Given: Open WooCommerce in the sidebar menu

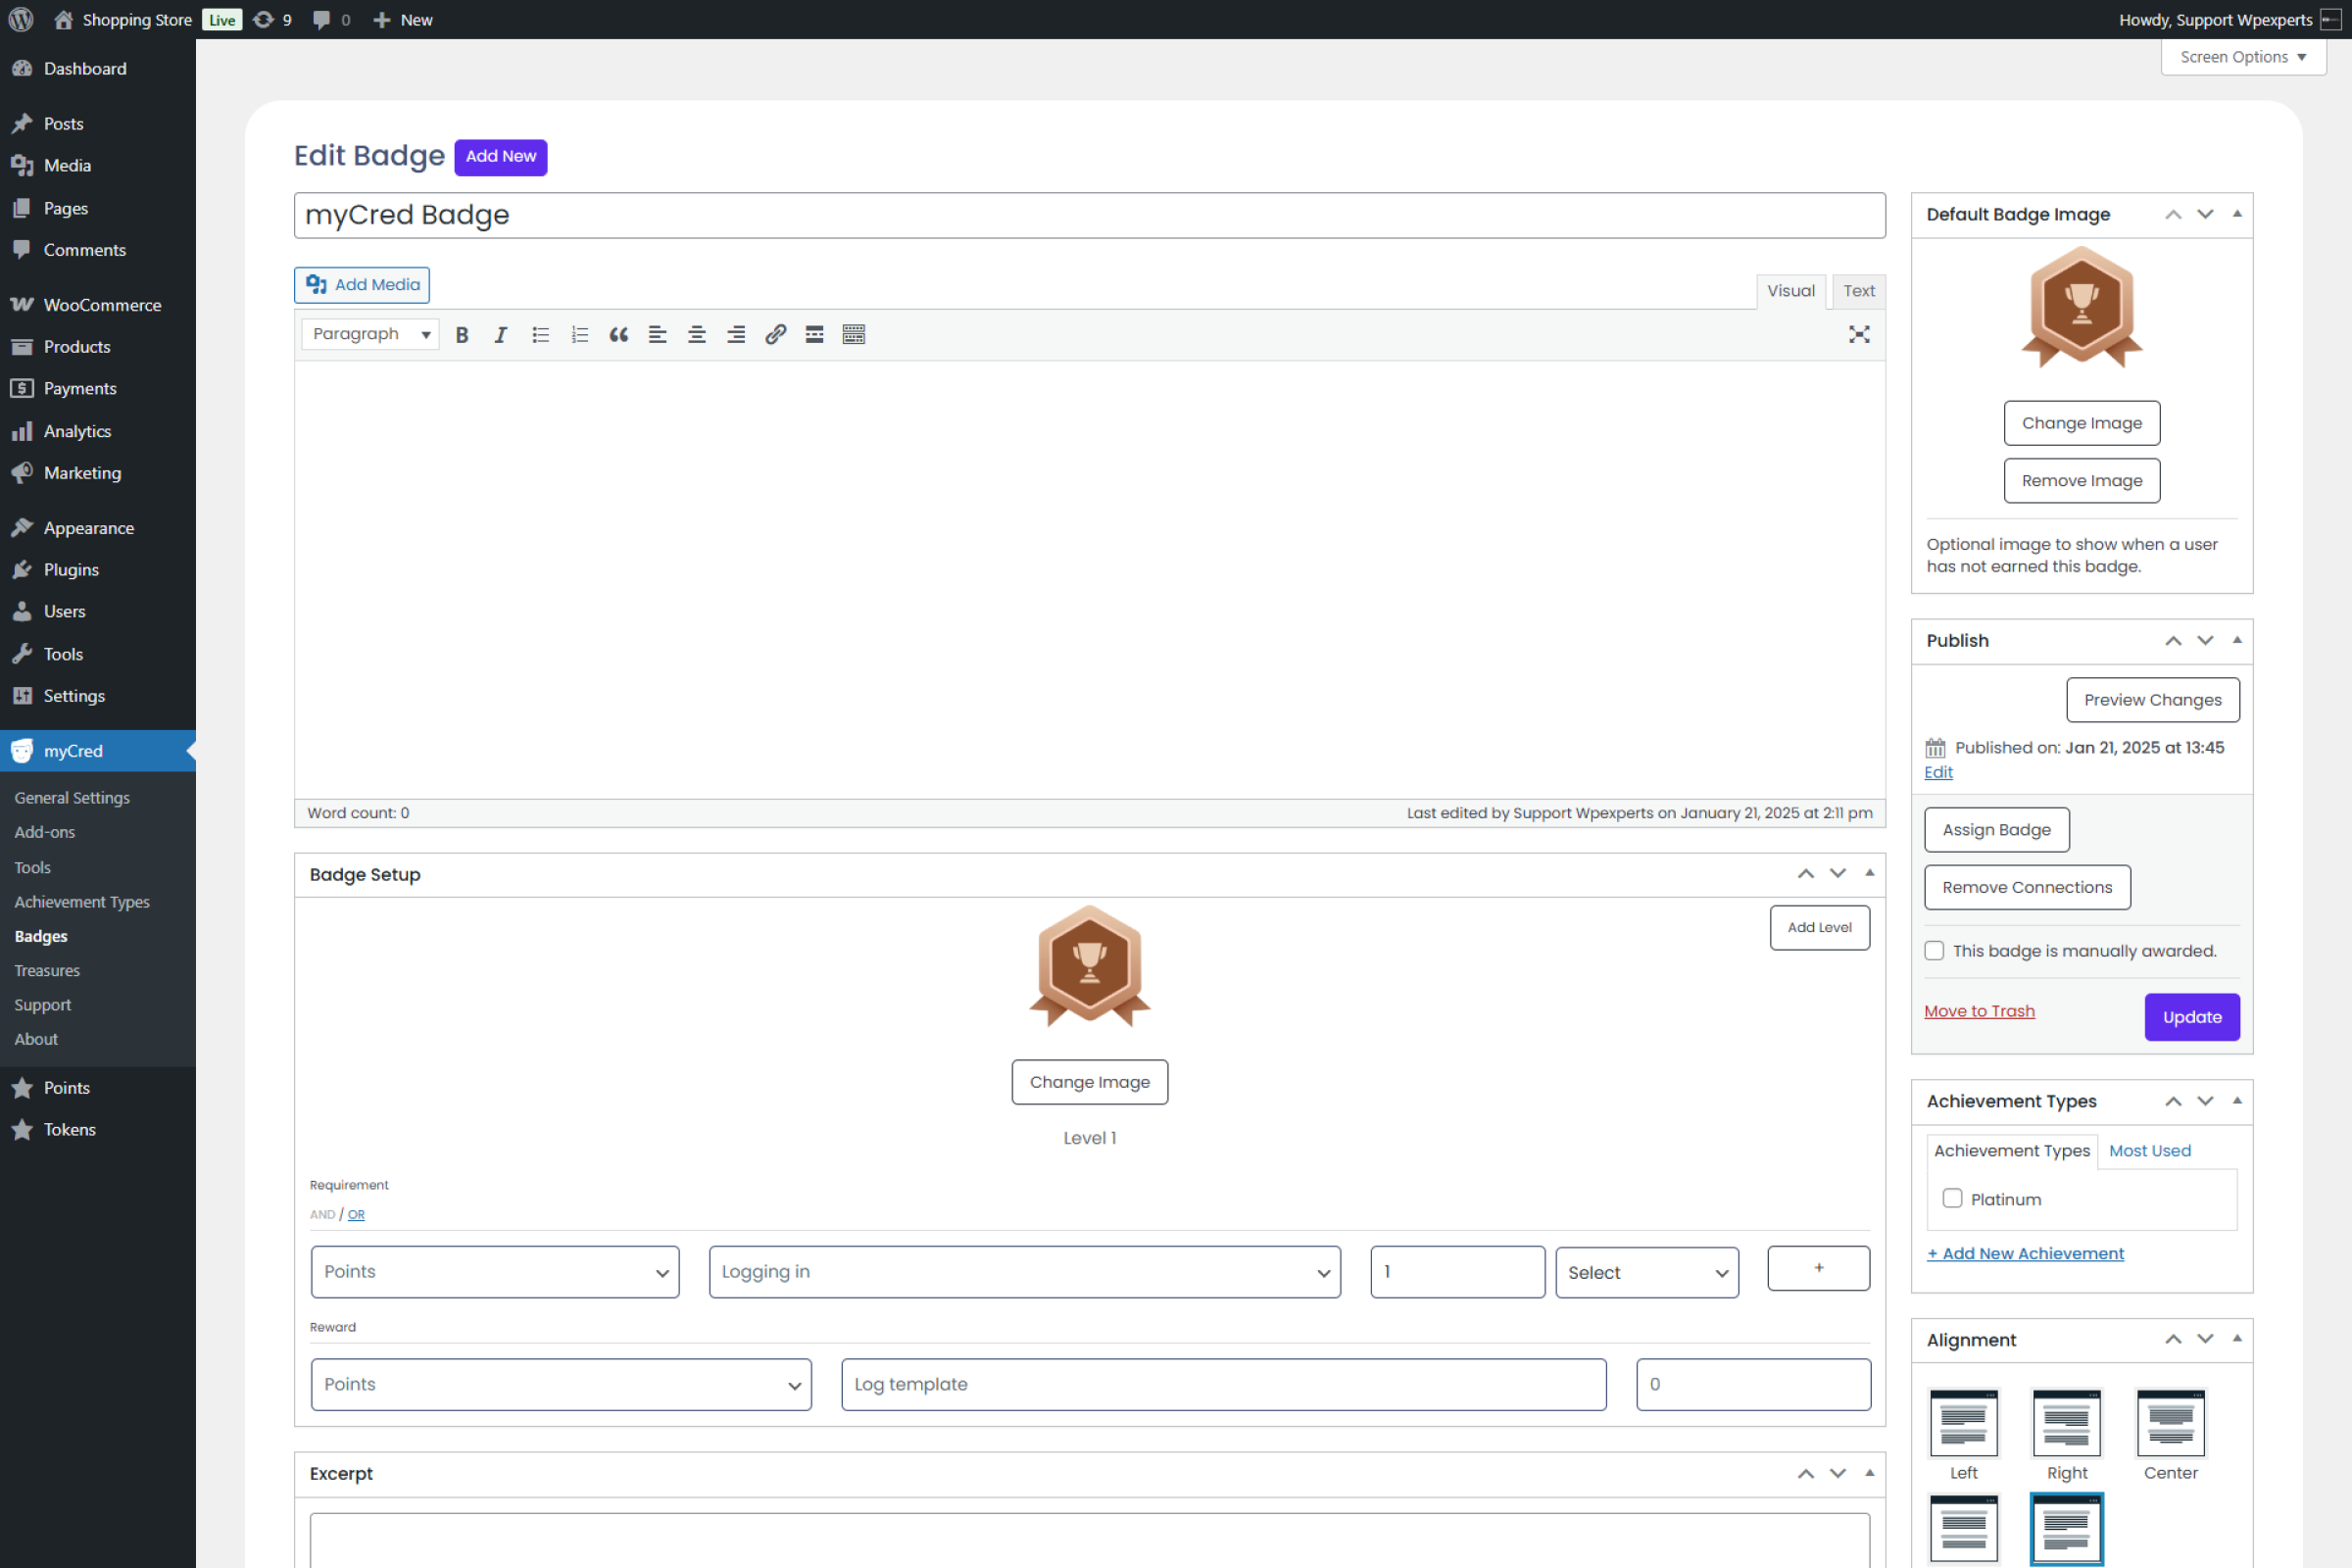Looking at the screenshot, I should pos(102,305).
